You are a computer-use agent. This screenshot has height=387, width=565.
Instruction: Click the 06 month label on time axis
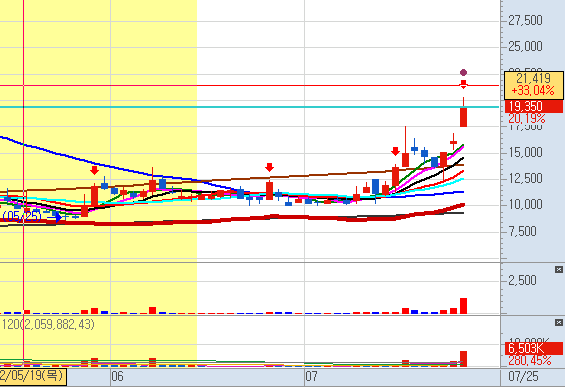click(117, 377)
